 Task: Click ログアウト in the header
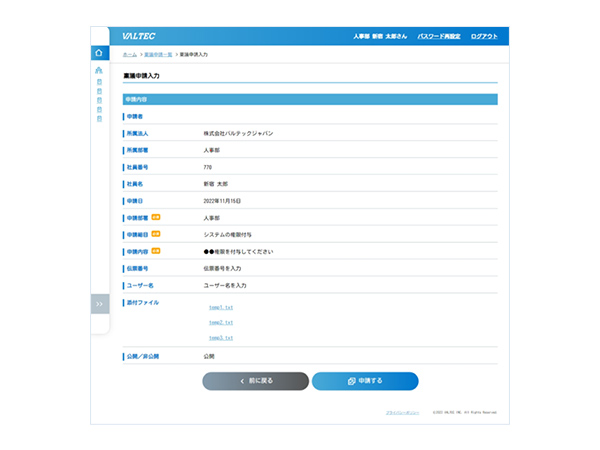(x=484, y=36)
